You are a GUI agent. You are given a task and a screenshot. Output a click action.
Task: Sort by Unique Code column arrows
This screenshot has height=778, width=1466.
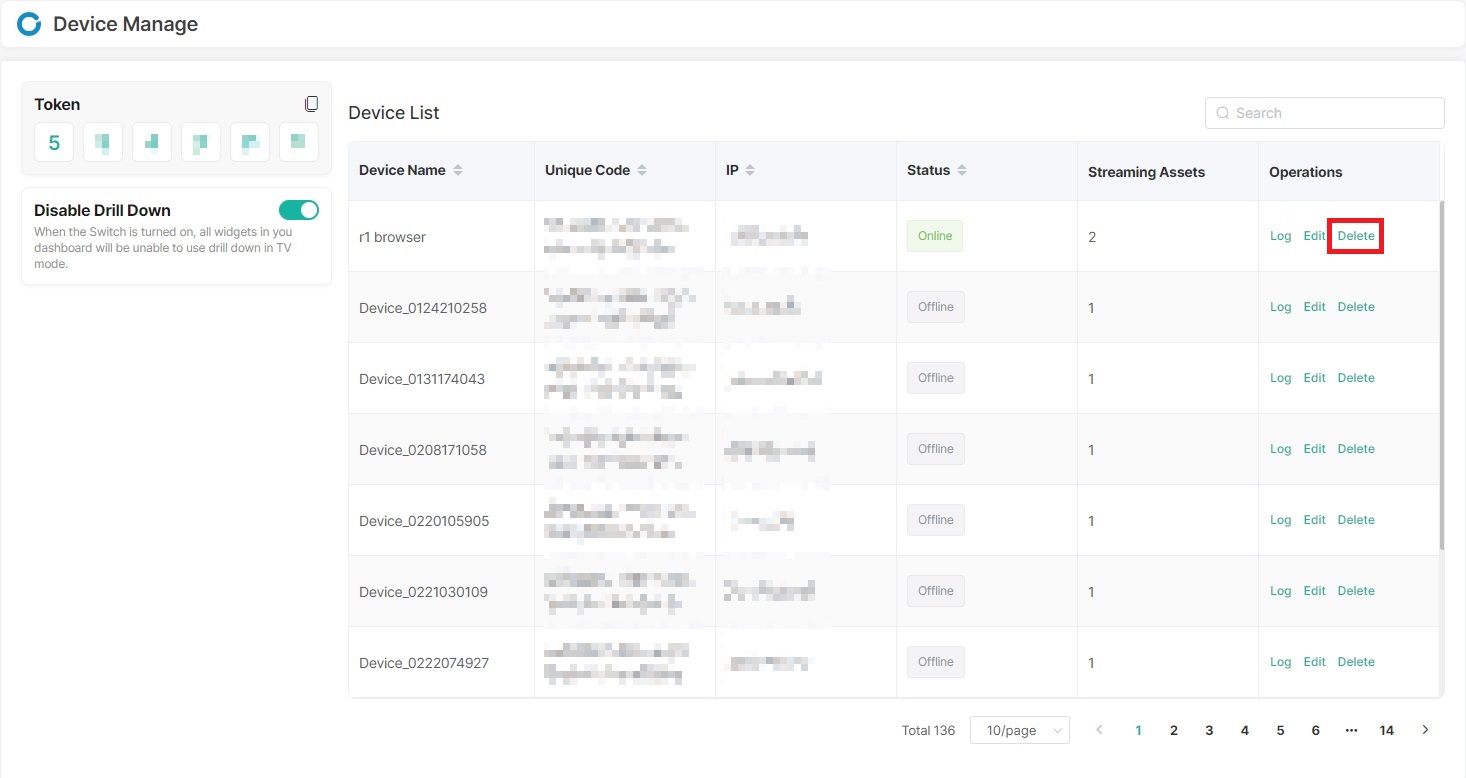[642, 171]
